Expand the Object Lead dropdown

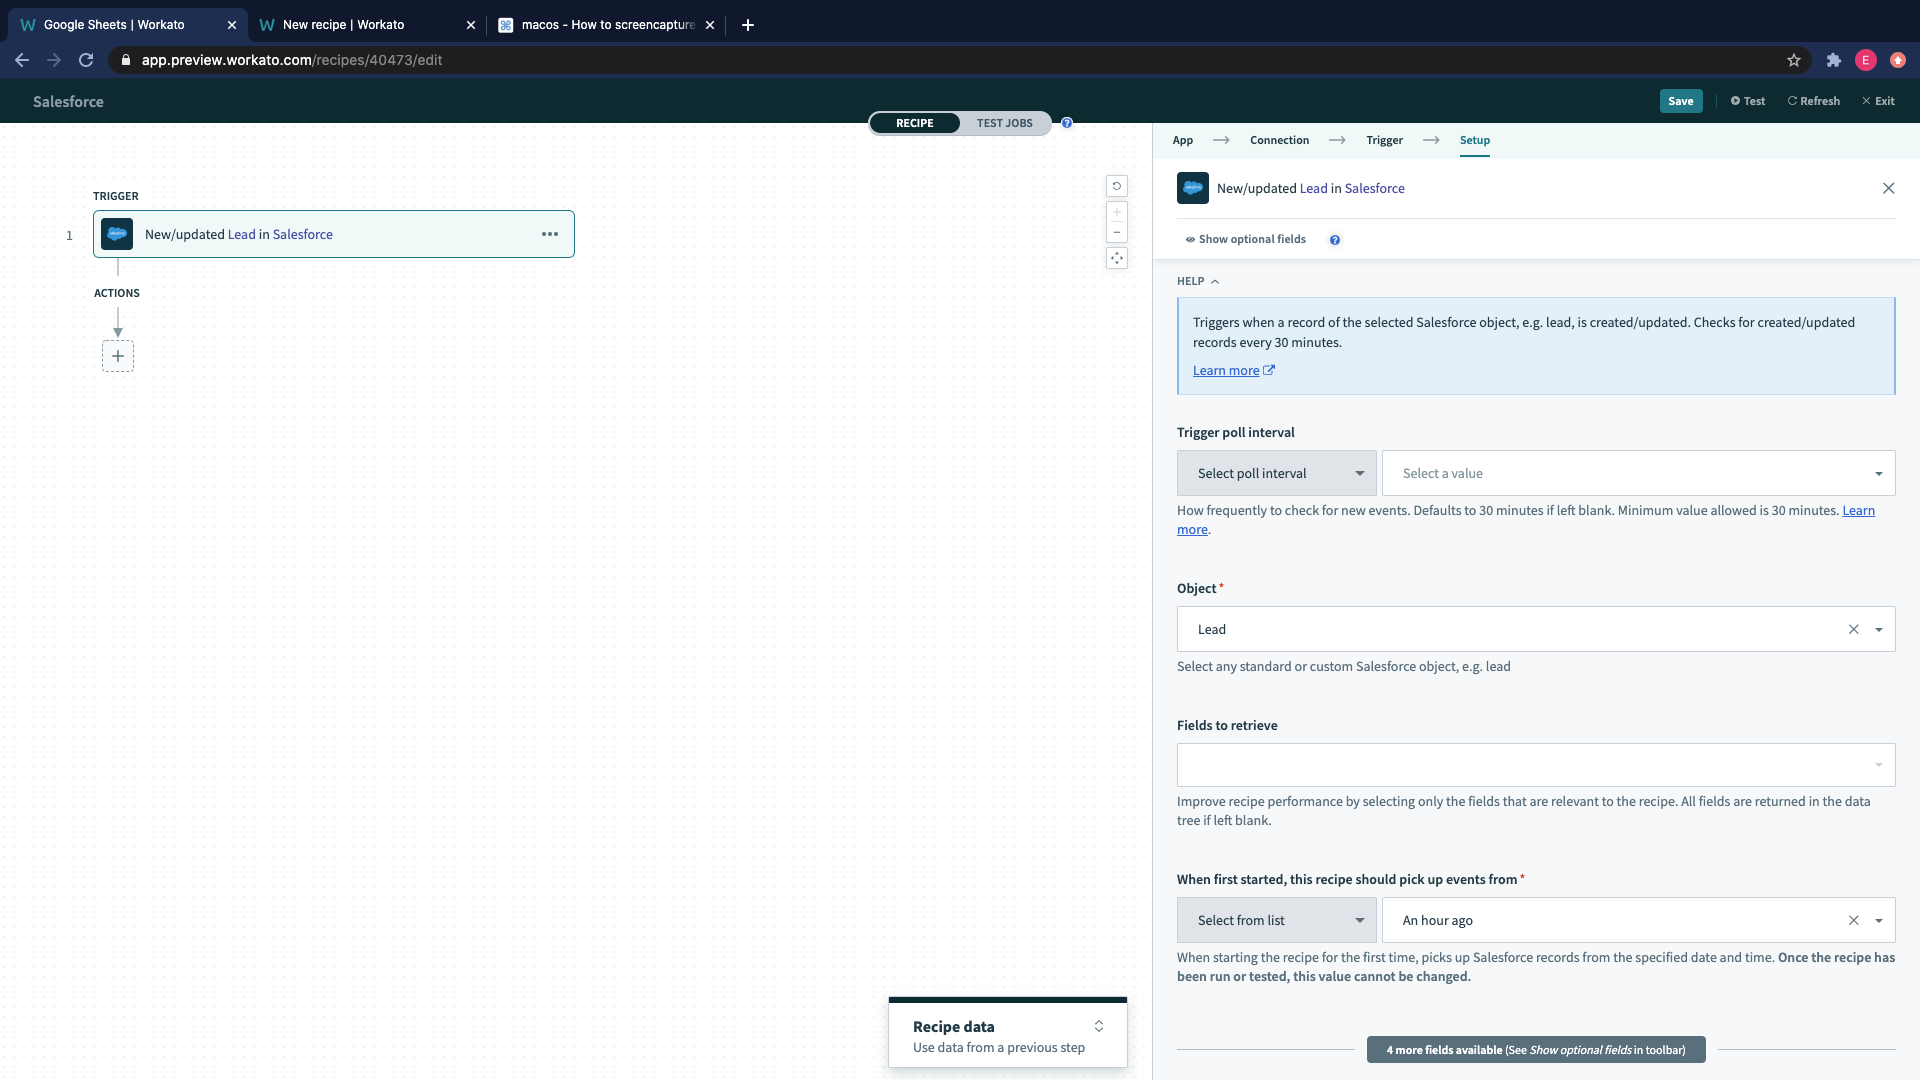coord(1879,629)
